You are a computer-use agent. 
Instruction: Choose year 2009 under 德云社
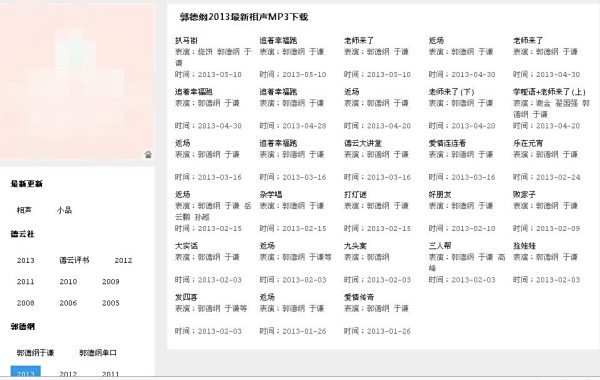point(111,282)
